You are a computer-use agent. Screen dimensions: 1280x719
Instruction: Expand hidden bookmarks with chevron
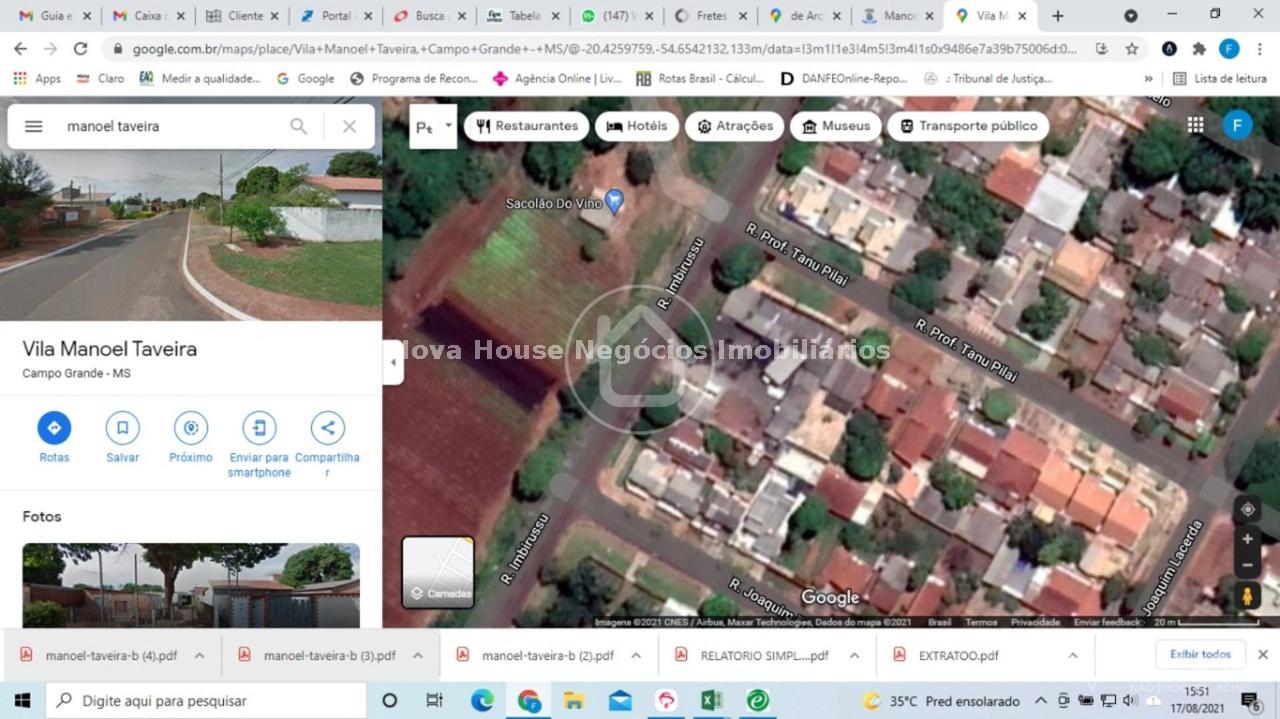1148,78
